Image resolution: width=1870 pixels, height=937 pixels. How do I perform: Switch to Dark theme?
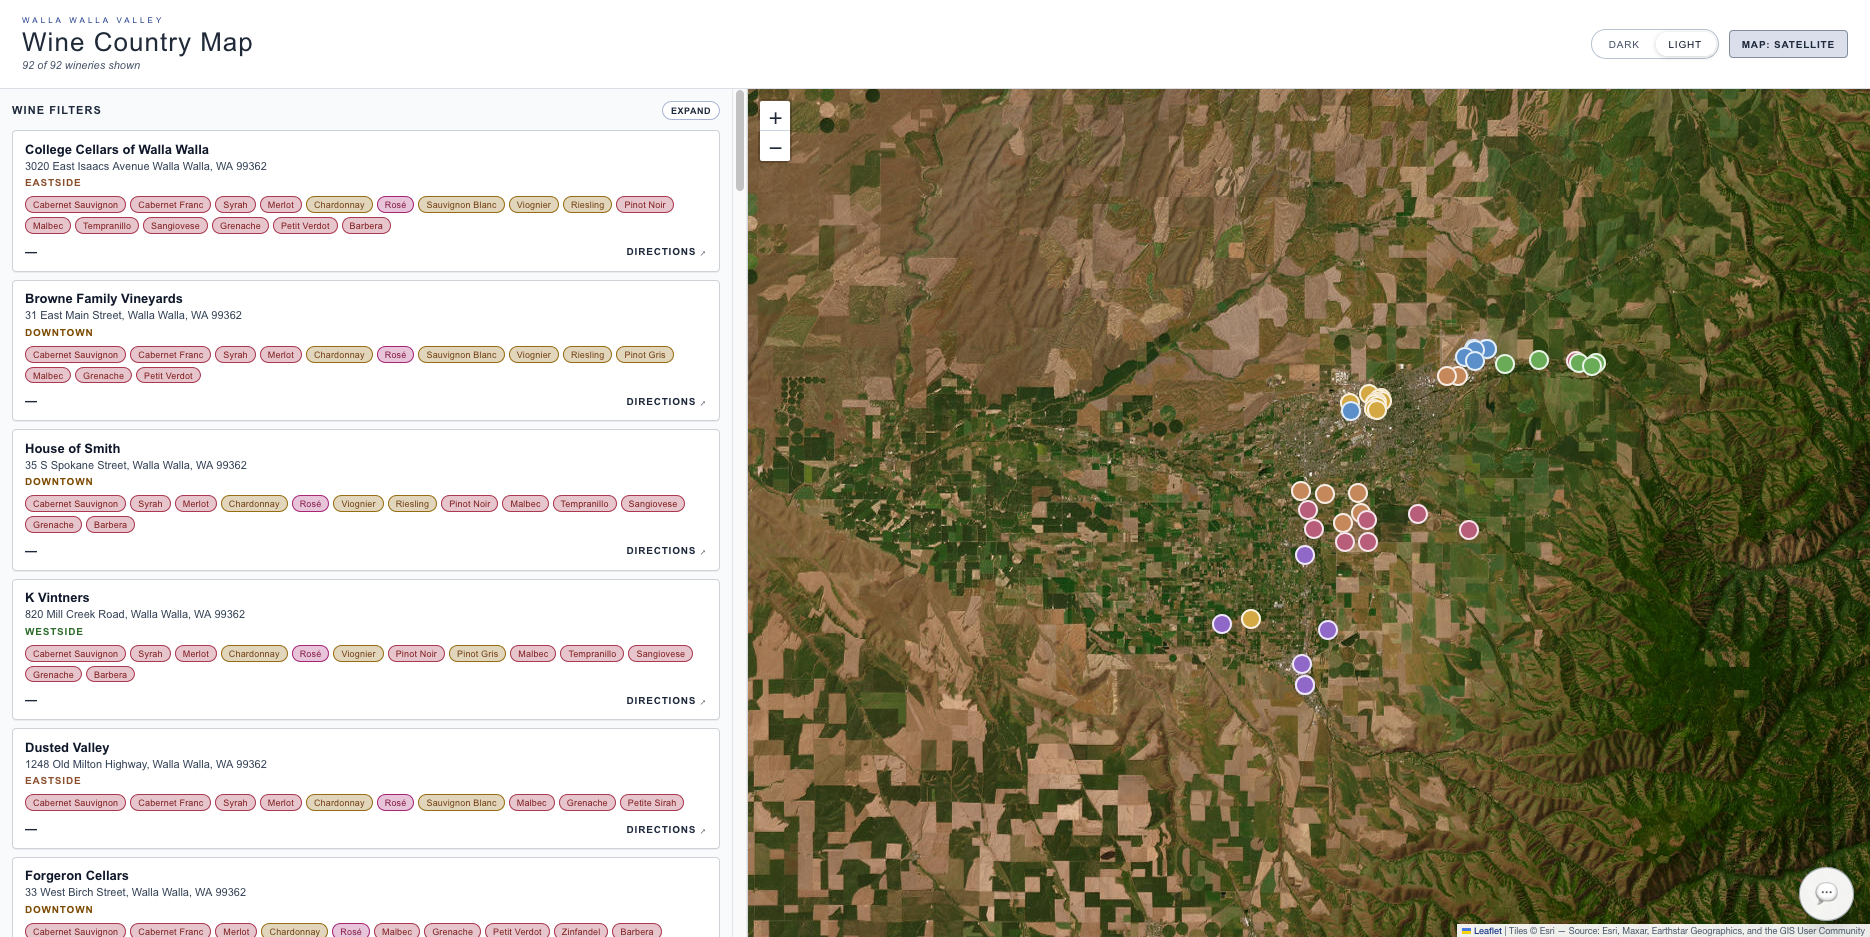coord(1623,44)
